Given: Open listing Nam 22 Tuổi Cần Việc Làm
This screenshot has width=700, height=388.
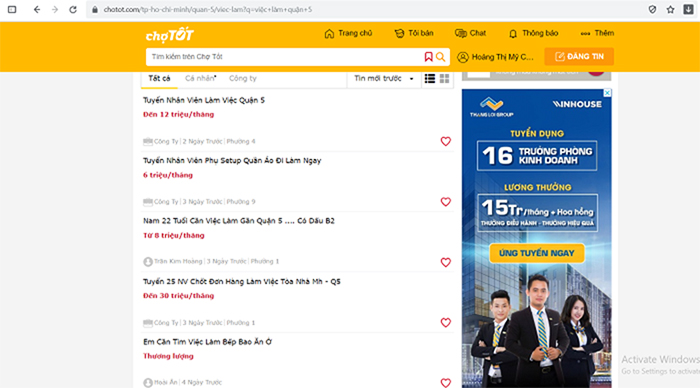Looking at the screenshot, I should coord(239,221).
